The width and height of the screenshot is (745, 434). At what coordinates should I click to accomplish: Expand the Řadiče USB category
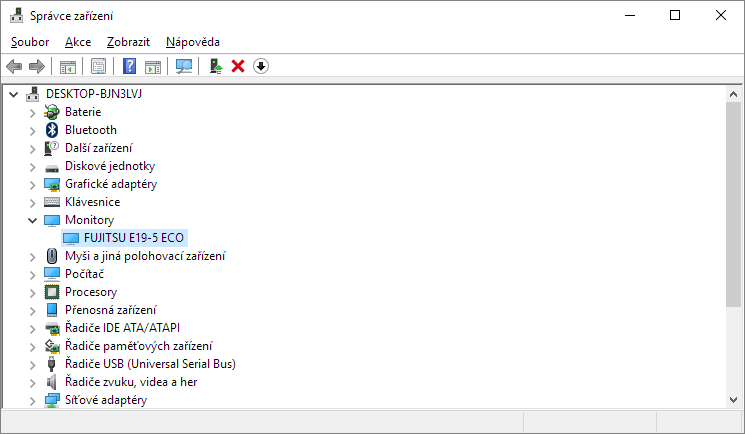[x=32, y=365]
